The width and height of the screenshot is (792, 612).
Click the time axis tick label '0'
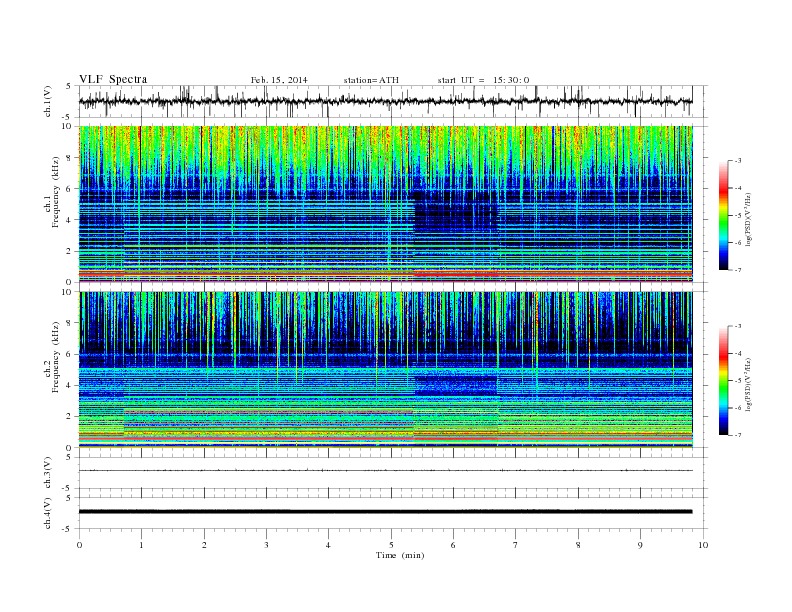pos(79,545)
